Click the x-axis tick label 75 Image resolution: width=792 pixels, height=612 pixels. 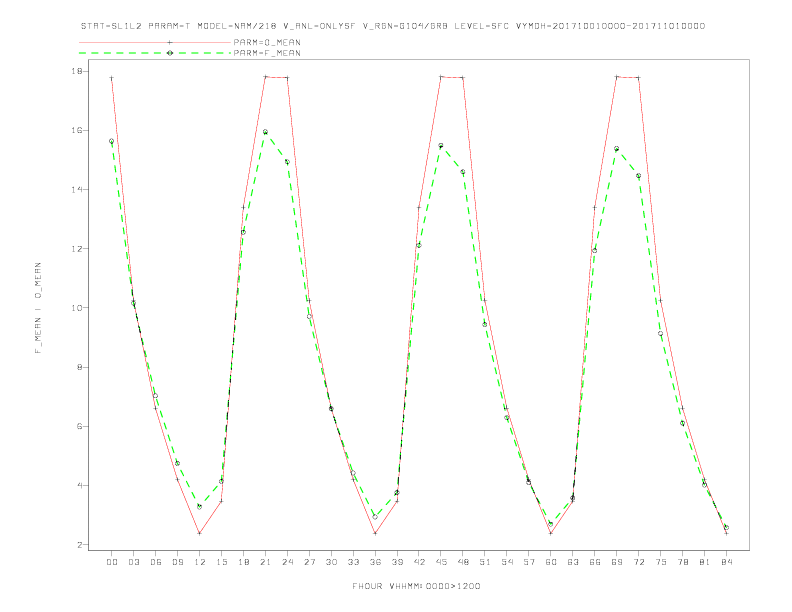pyautogui.click(x=661, y=562)
